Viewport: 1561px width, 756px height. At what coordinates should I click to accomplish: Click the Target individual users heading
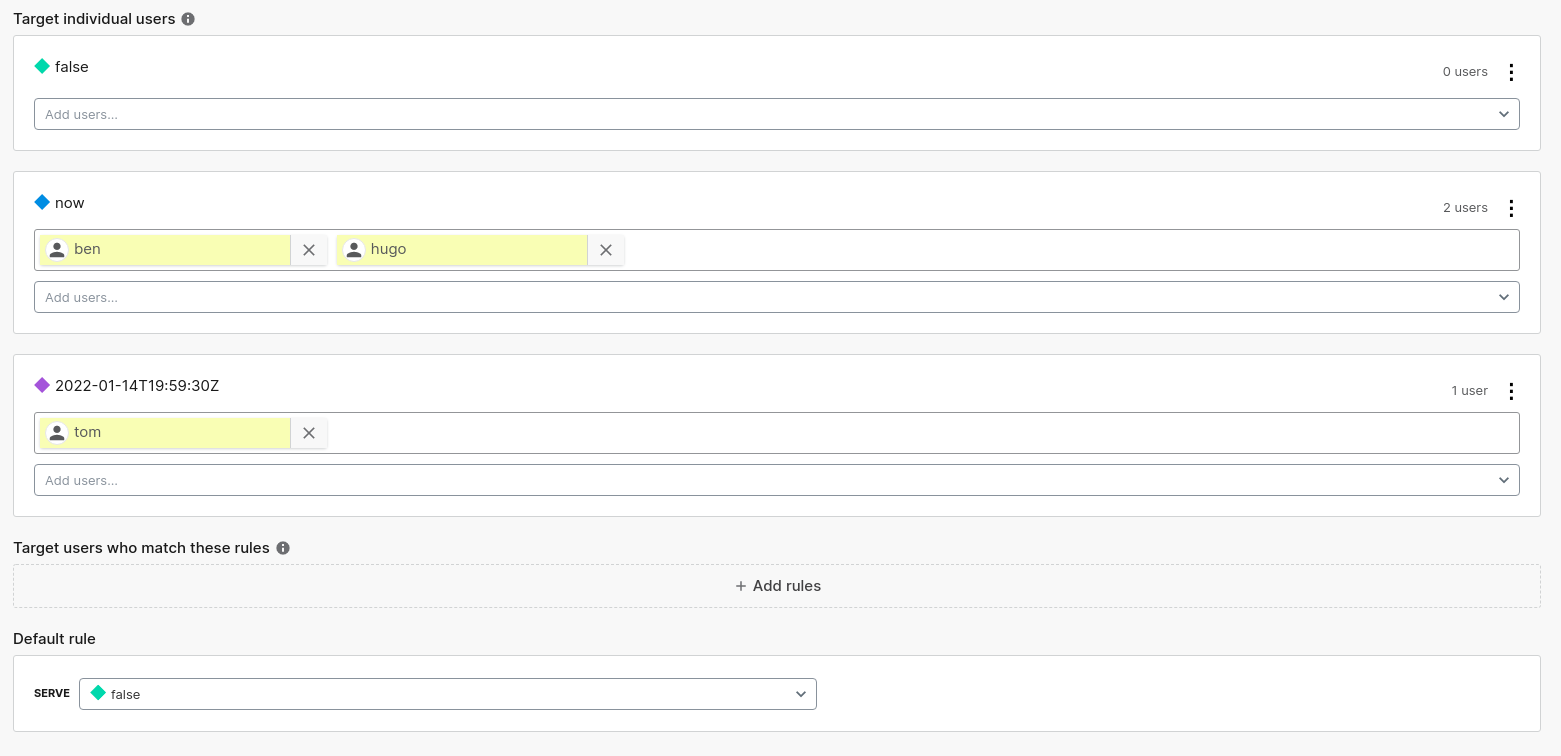[94, 19]
